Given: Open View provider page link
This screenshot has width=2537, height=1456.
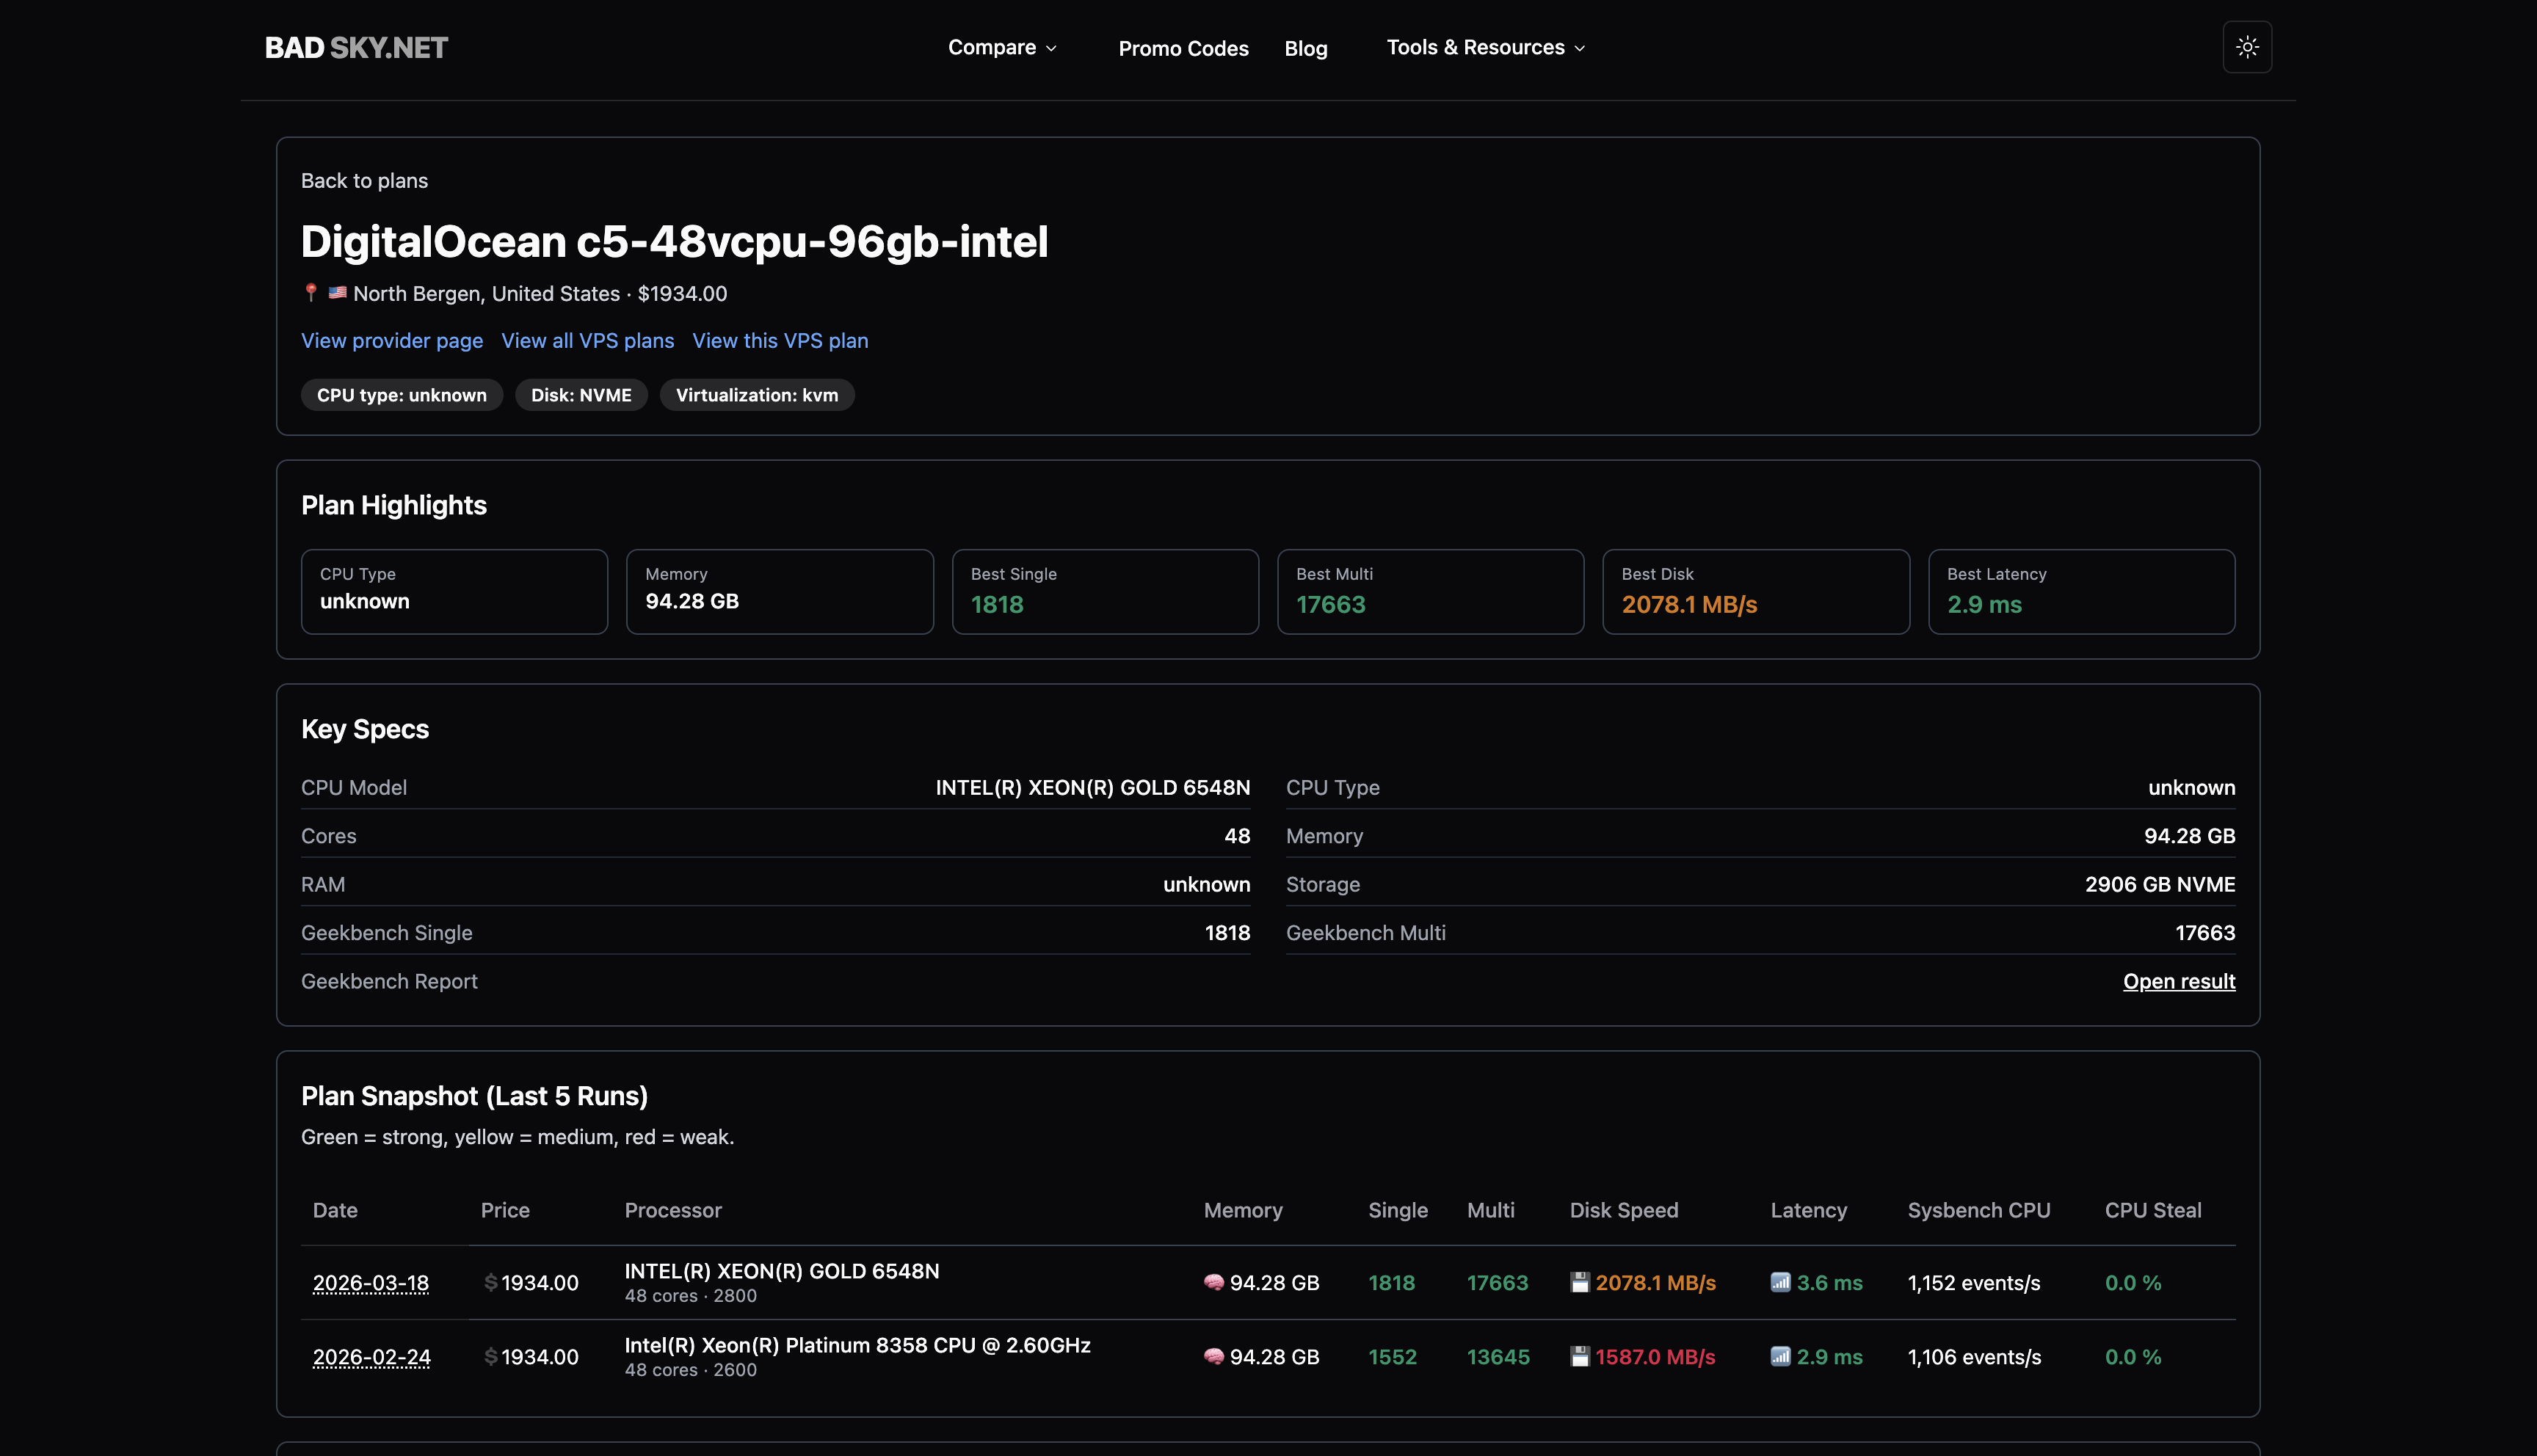Looking at the screenshot, I should [x=392, y=340].
